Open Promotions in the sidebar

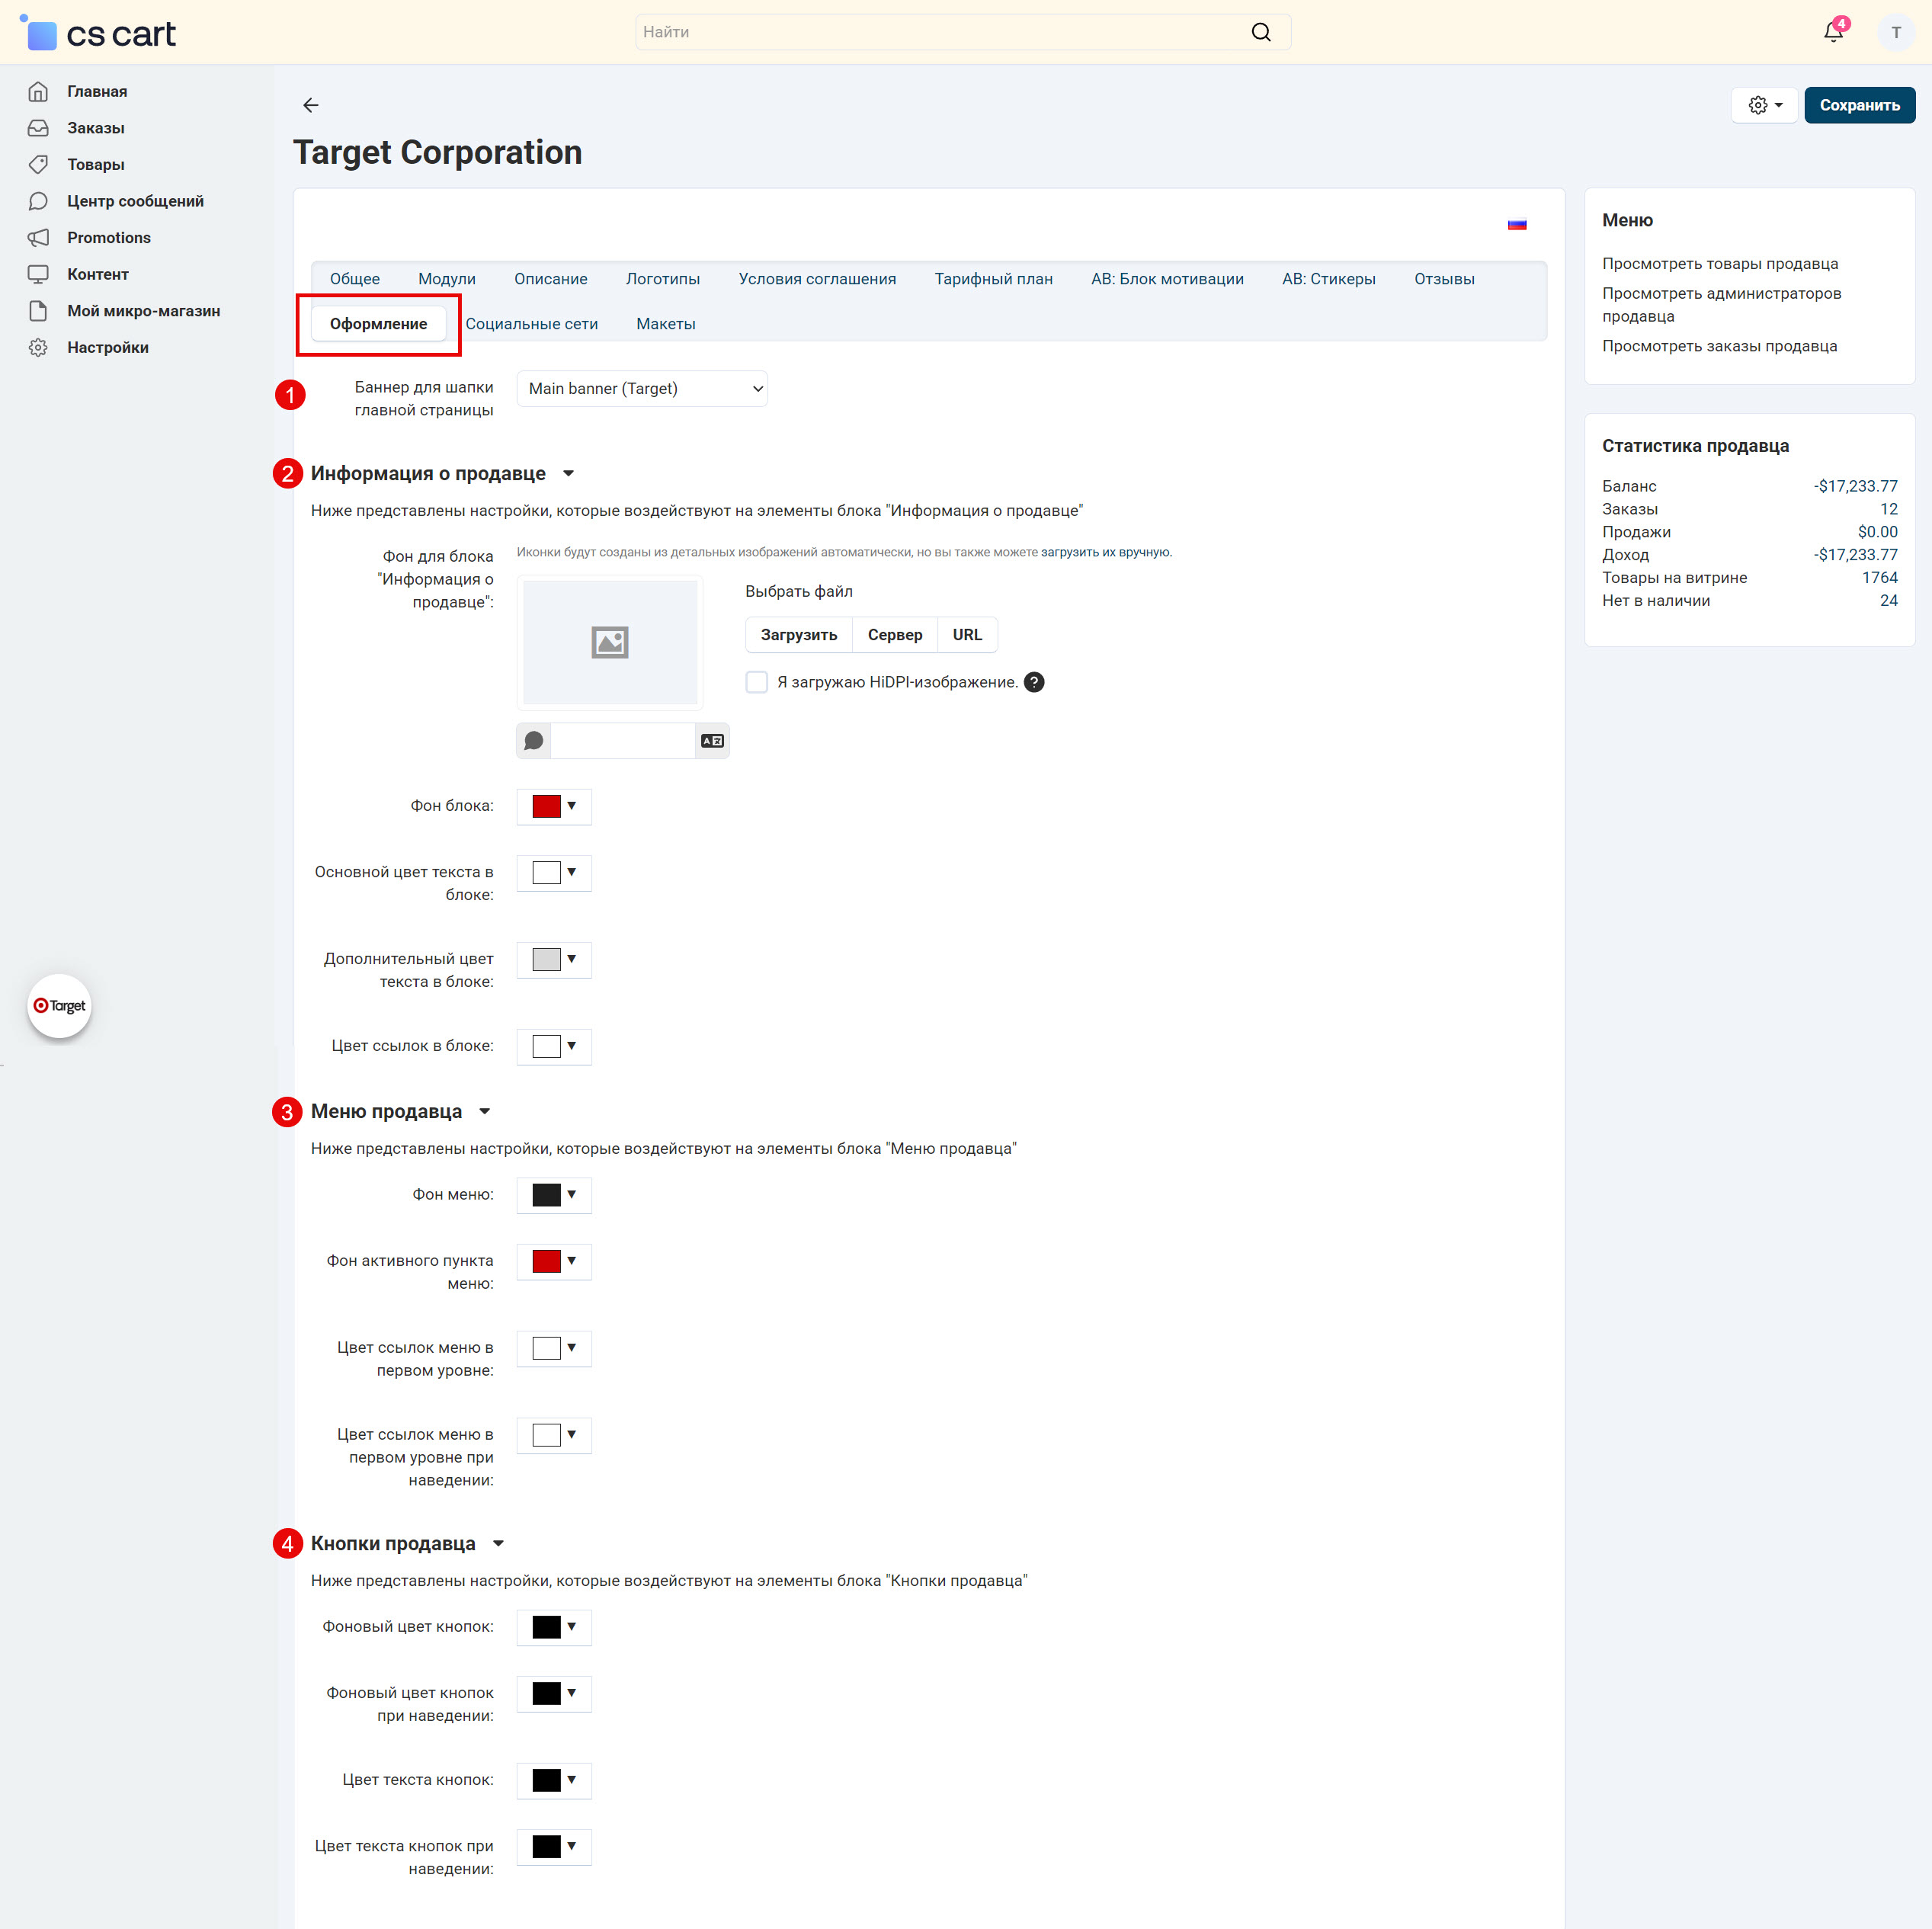point(108,237)
